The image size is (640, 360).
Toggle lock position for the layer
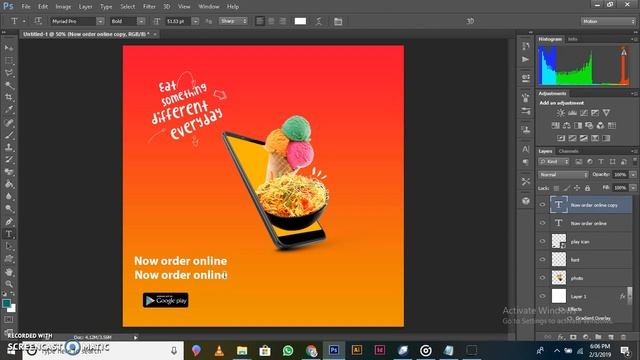(577, 188)
